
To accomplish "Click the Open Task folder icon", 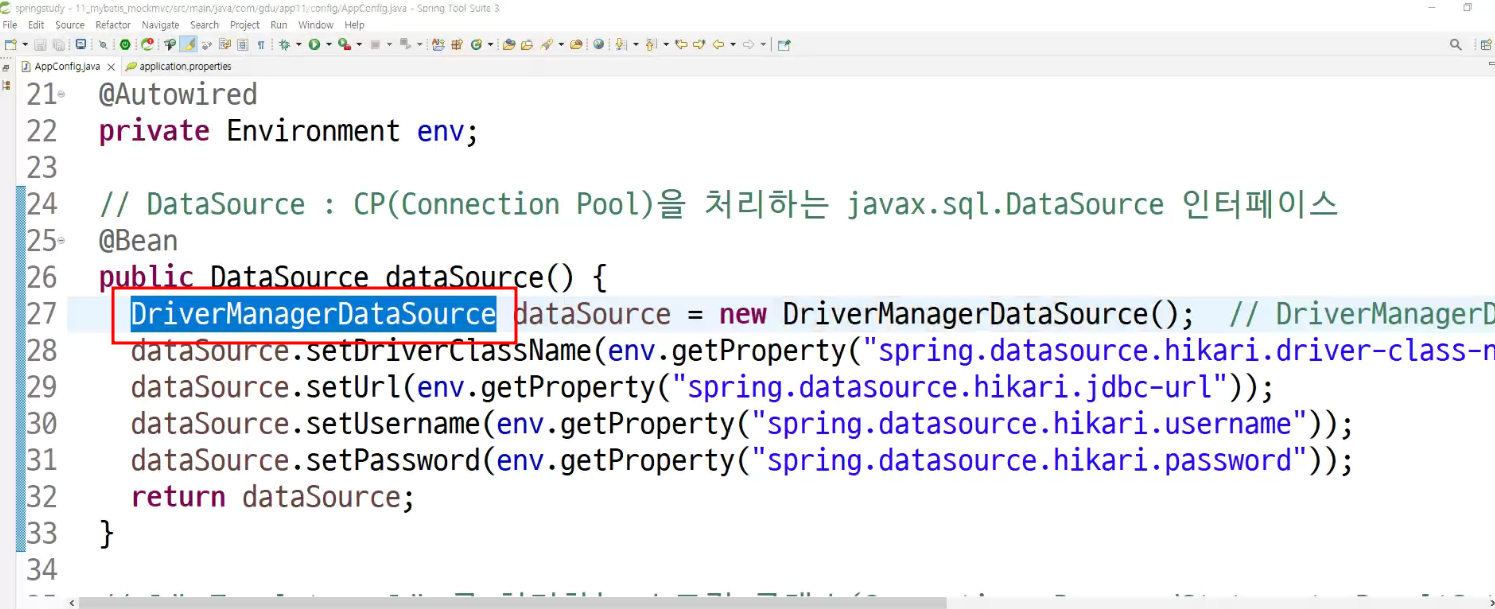I will coord(509,44).
